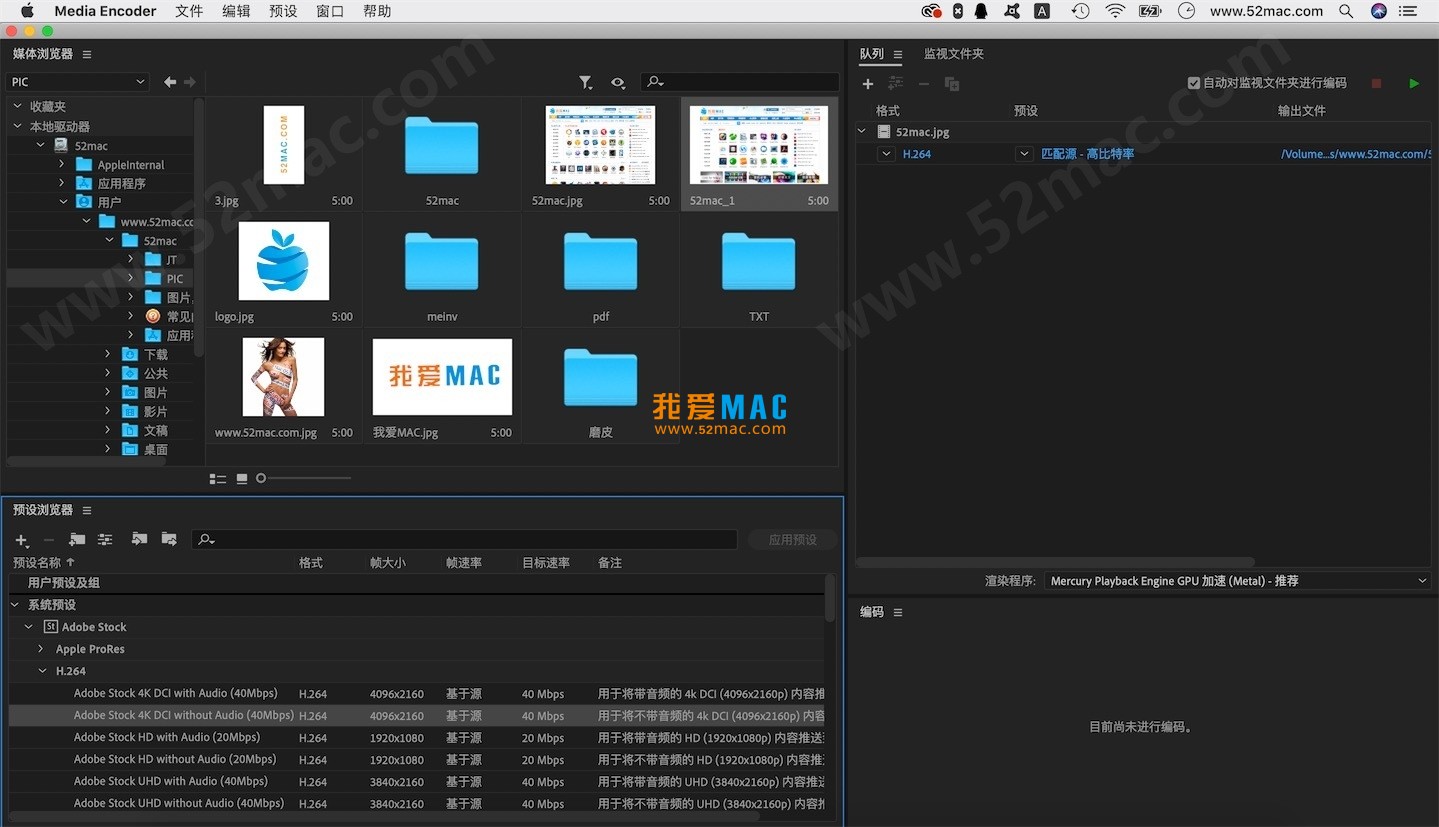Click the queue horizontal scrollbar
The height and width of the screenshot is (827, 1439).
point(1055,562)
